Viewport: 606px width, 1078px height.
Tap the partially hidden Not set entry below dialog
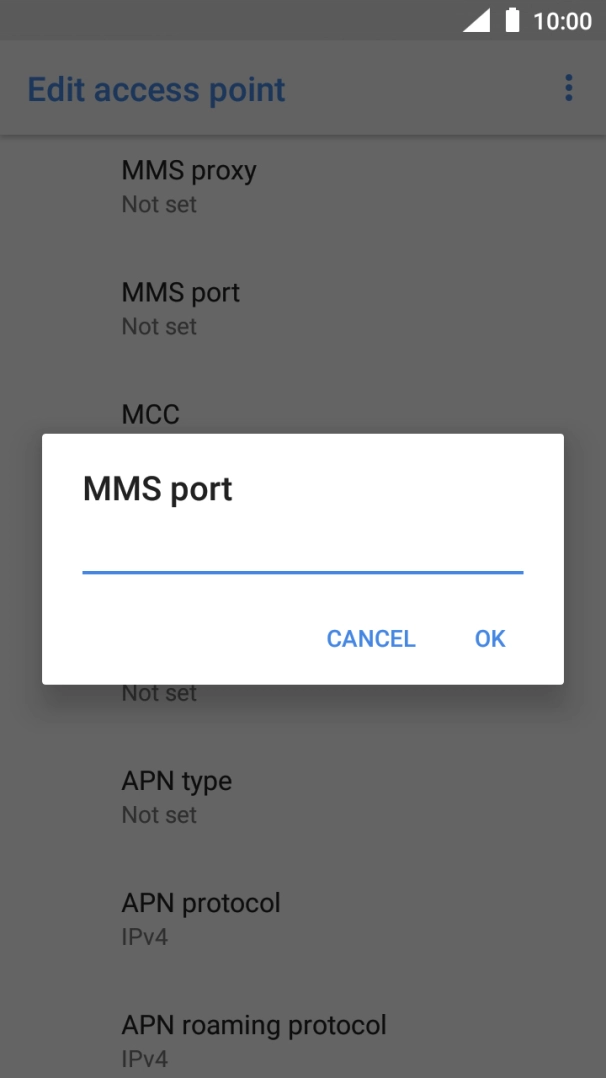160,693
